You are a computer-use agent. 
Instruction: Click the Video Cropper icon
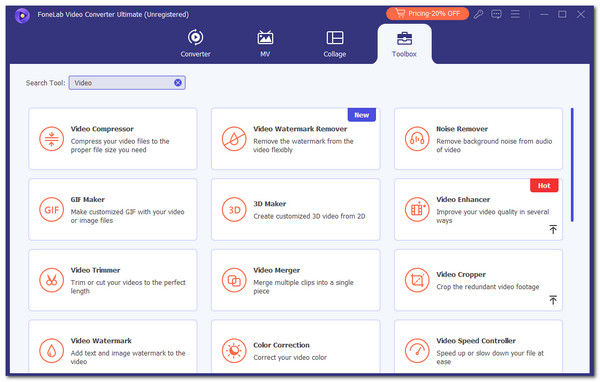[x=417, y=280]
